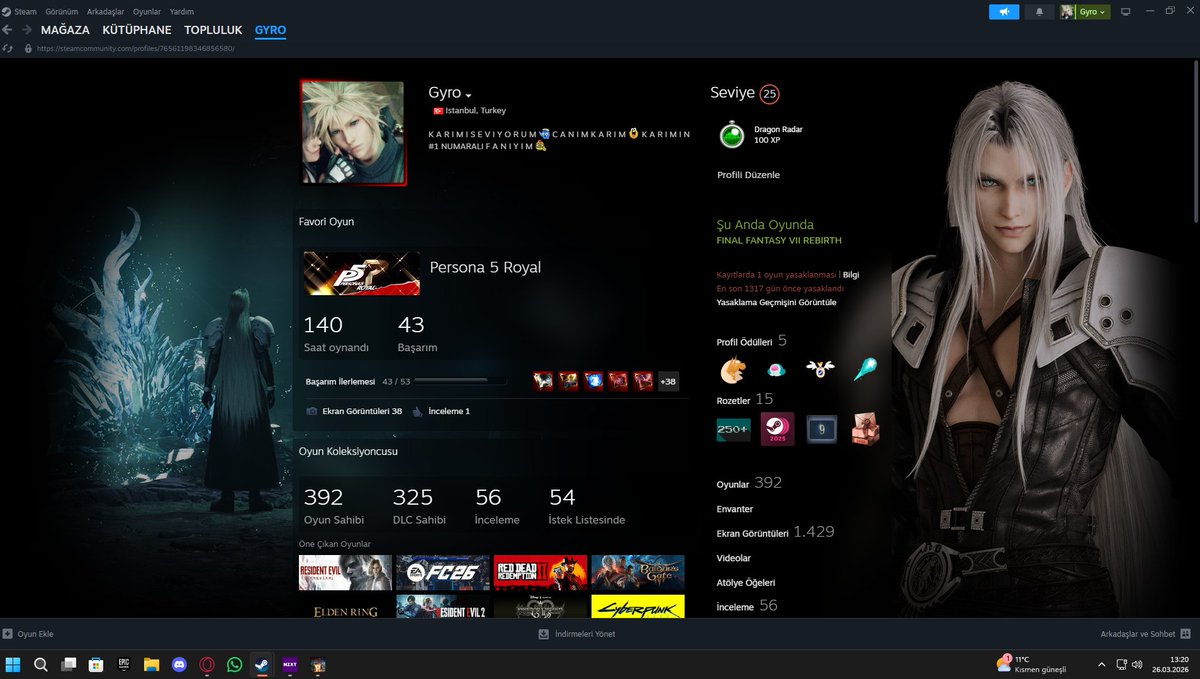Click the Oyun Ekle plus icon
The width and height of the screenshot is (1200, 679).
click(x=8, y=634)
